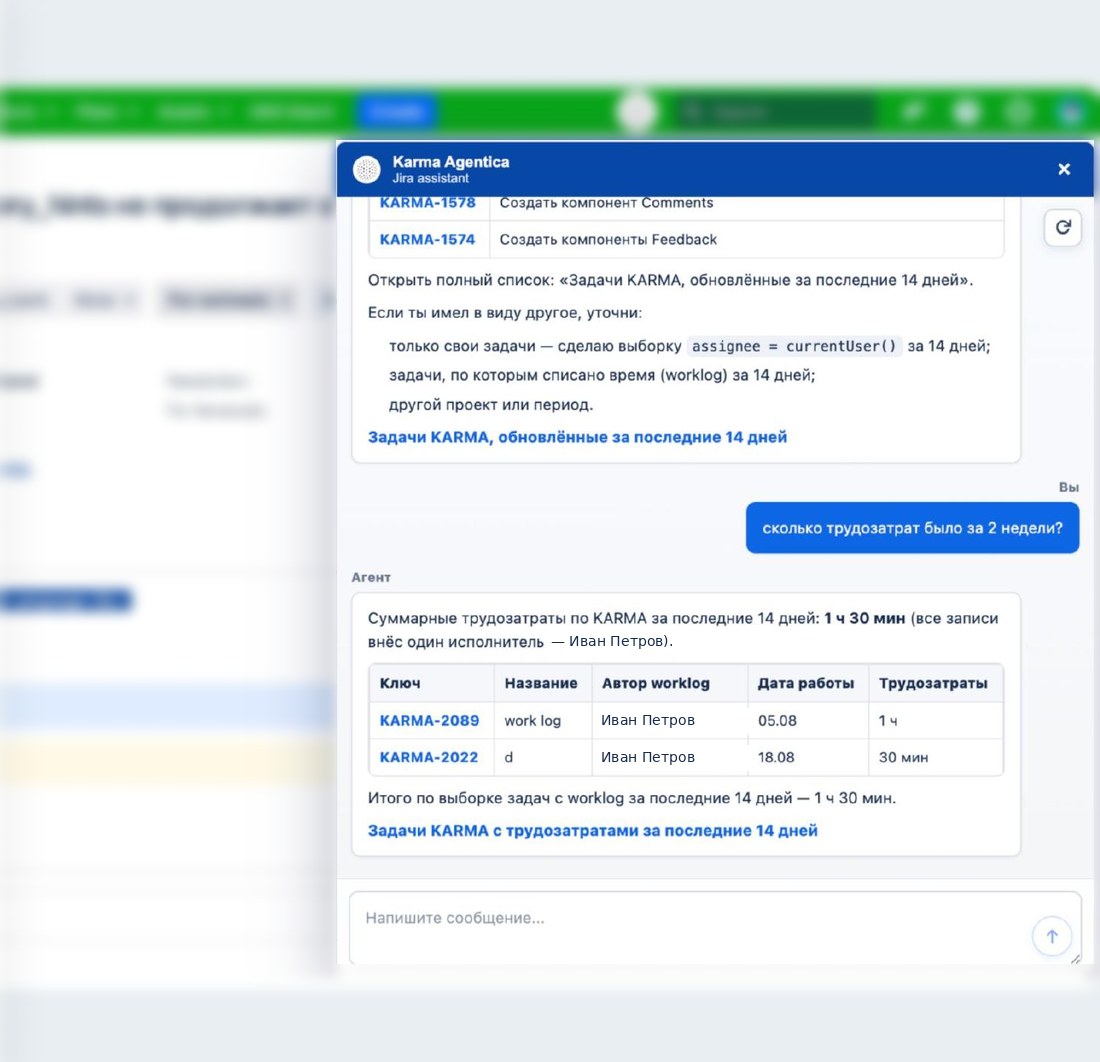
Task: Click the 'Jira assistant' subtitle
Action: [431, 178]
